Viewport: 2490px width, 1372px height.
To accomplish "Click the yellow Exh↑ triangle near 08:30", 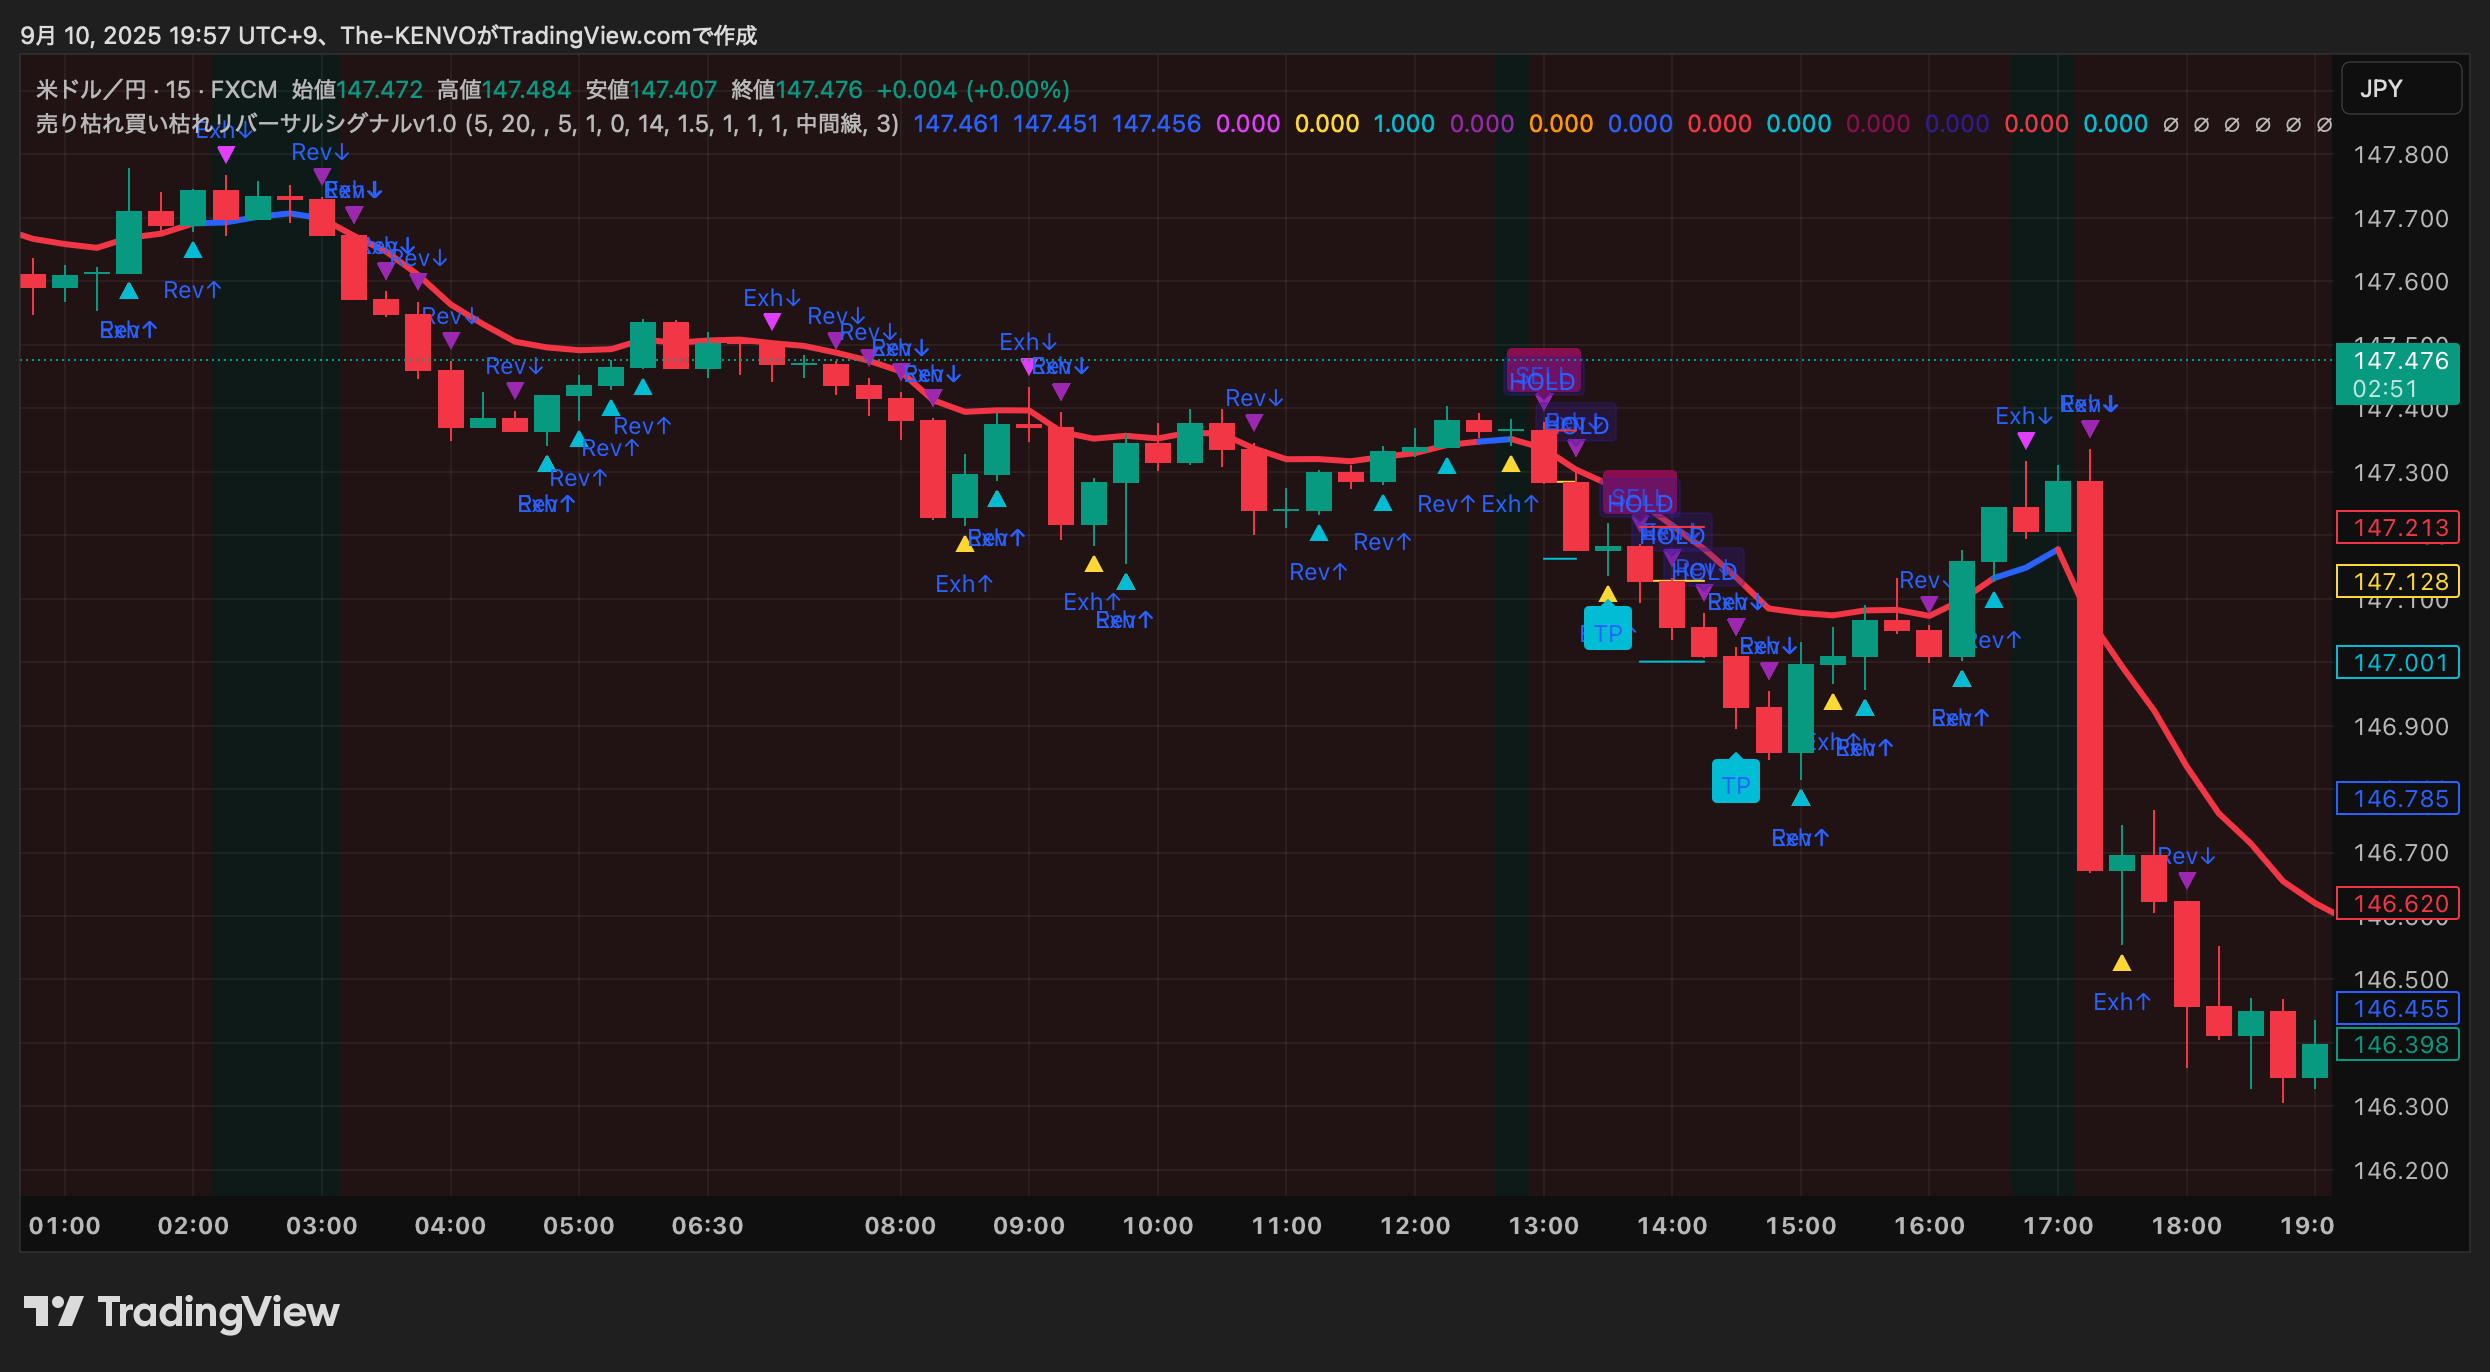I will click(x=965, y=544).
